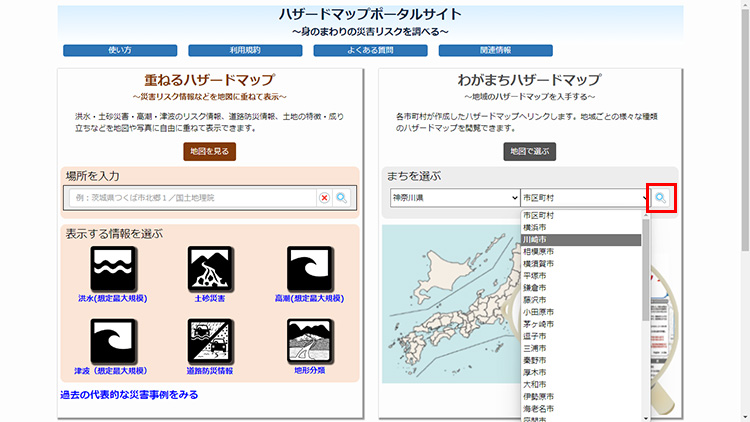
Task: Search selected town with magnifier icon
Action: point(661,198)
